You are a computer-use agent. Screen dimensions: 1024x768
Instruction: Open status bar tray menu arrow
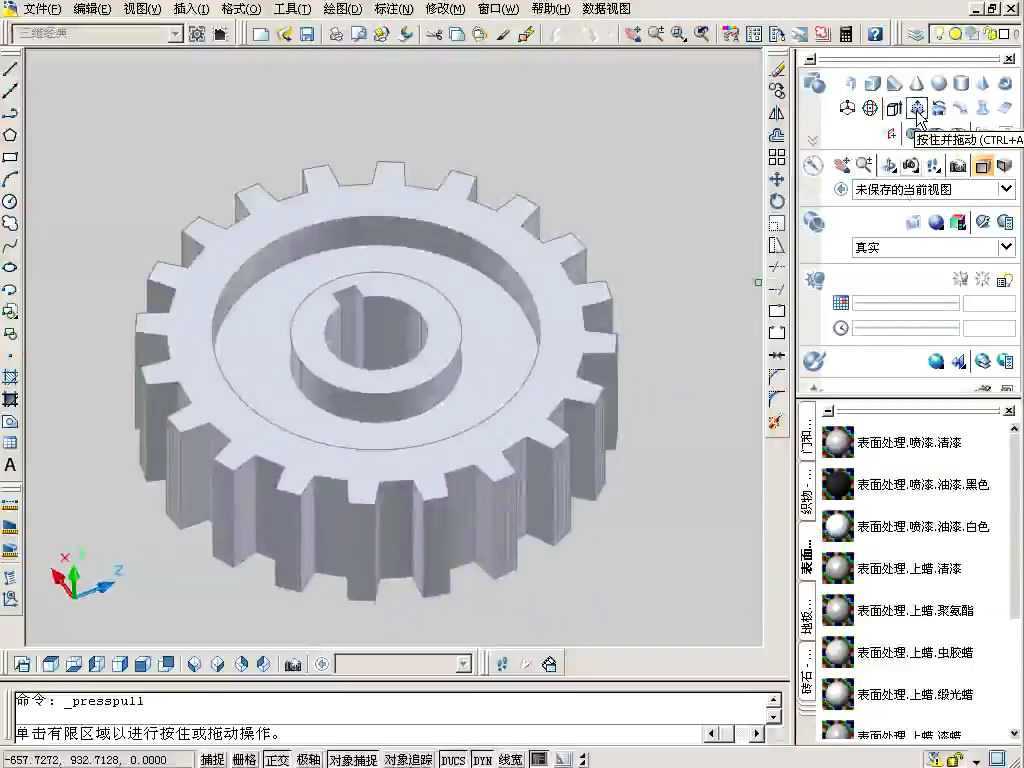[x=976, y=760]
